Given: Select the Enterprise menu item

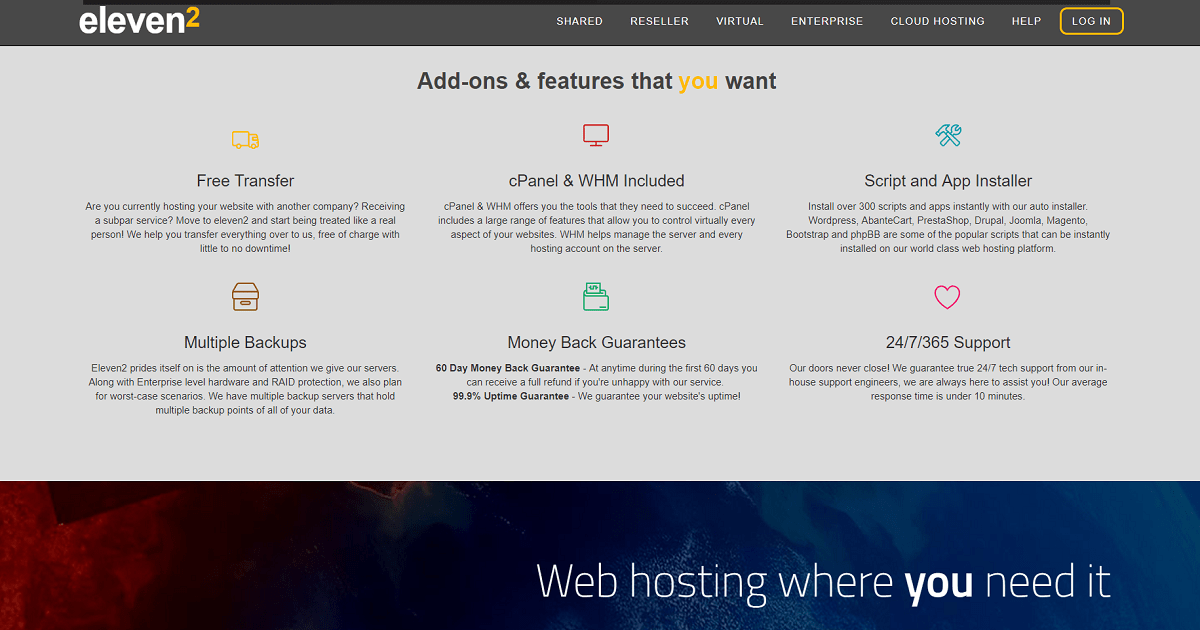Looking at the screenshot, I should [827, 21].
